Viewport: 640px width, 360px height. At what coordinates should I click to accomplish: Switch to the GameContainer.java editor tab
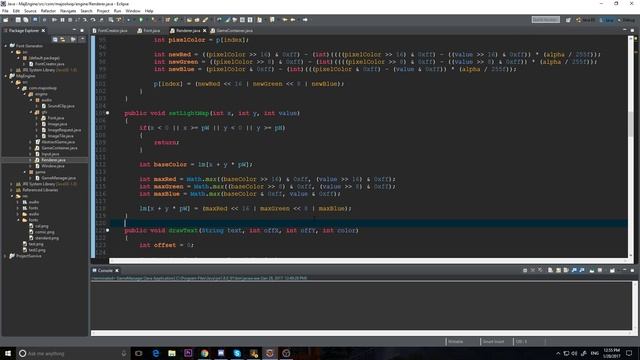[x=232, y=30]
